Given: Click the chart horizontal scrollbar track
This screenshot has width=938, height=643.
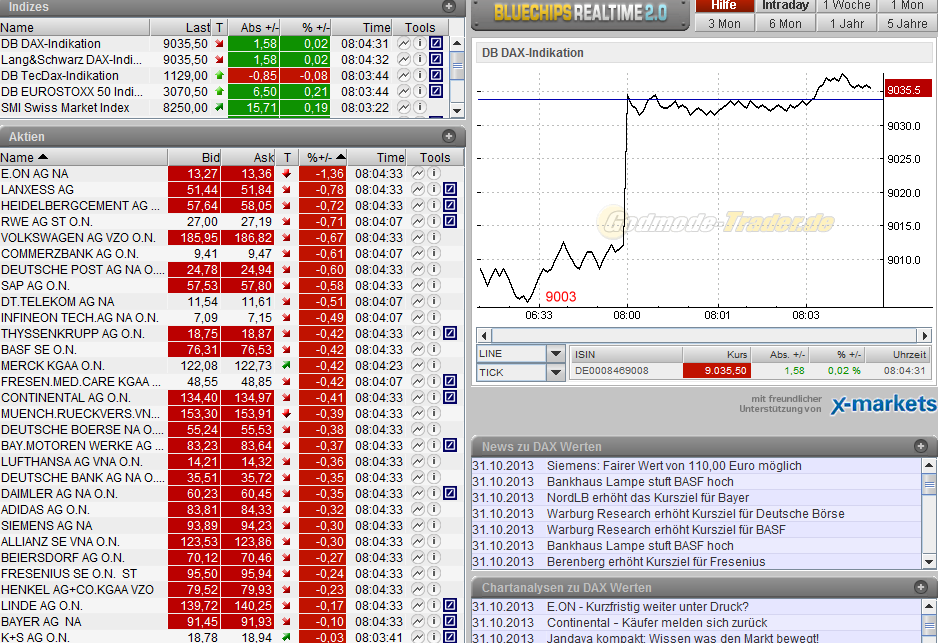Looking at the screenshot, I should click(704, 335).
